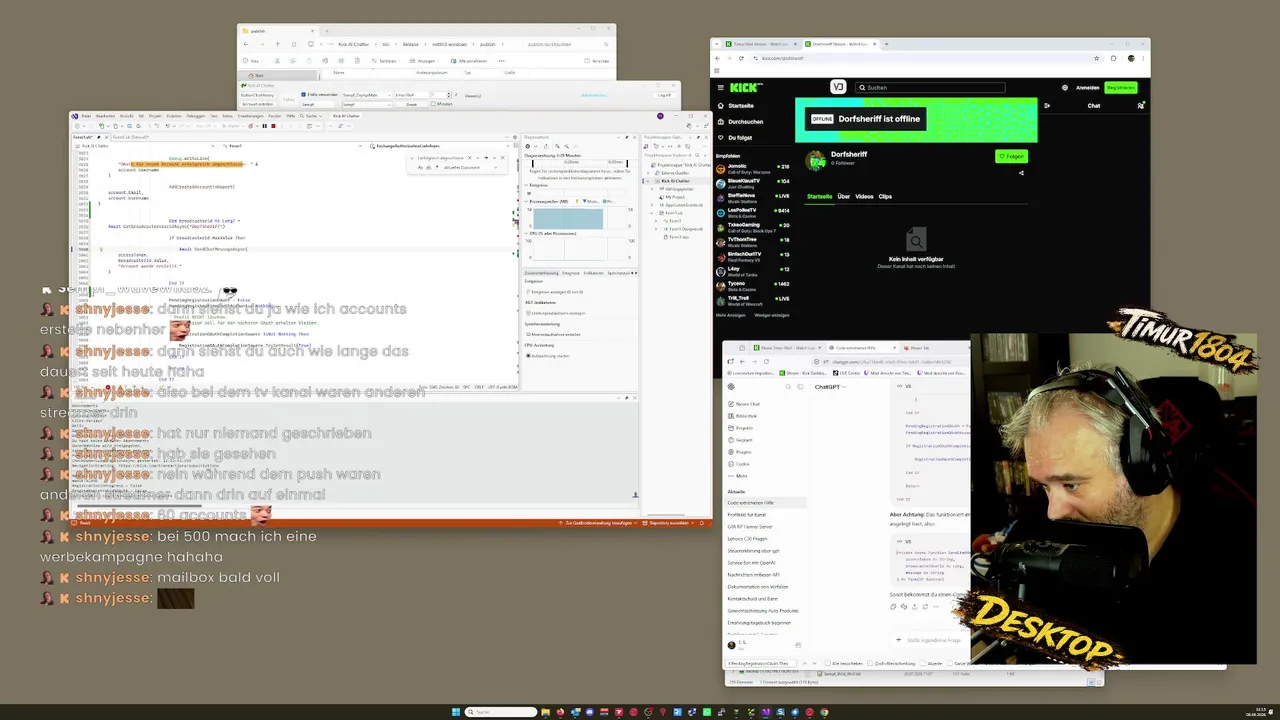Click the Anmelden link on Kick
The height and width of the screenshot is (720, 1280).
(1087, 88)
